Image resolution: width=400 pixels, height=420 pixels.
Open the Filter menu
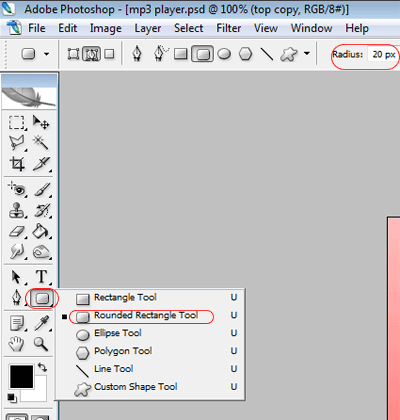click(229, 28)
